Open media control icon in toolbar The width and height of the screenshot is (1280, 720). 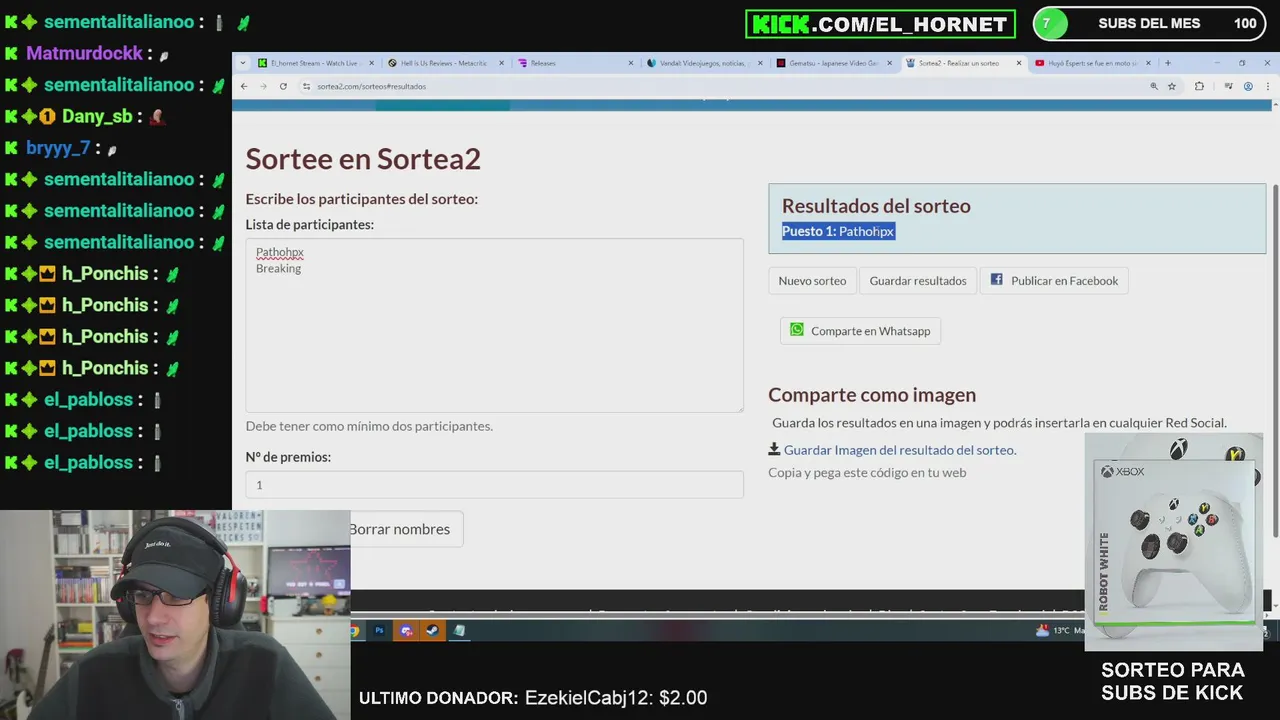pos(1229,86)
